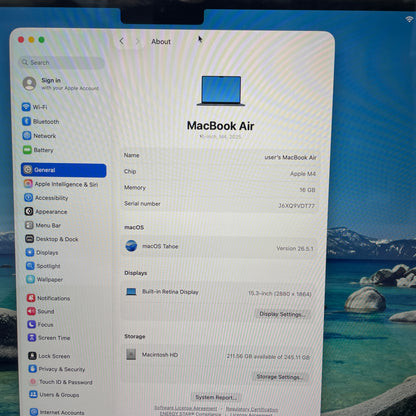Viewport: 416px width, 416px height.
Task: Open the Accessibility icon
Action: point(28,198)
